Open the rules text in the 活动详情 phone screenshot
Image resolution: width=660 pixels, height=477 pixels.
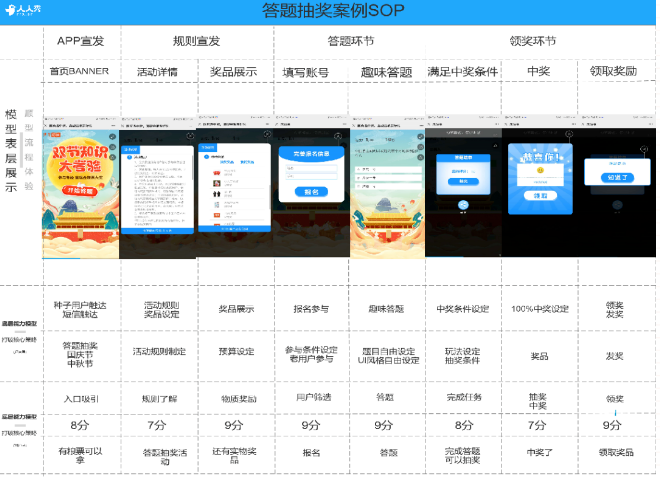click(x=160, y=192)
